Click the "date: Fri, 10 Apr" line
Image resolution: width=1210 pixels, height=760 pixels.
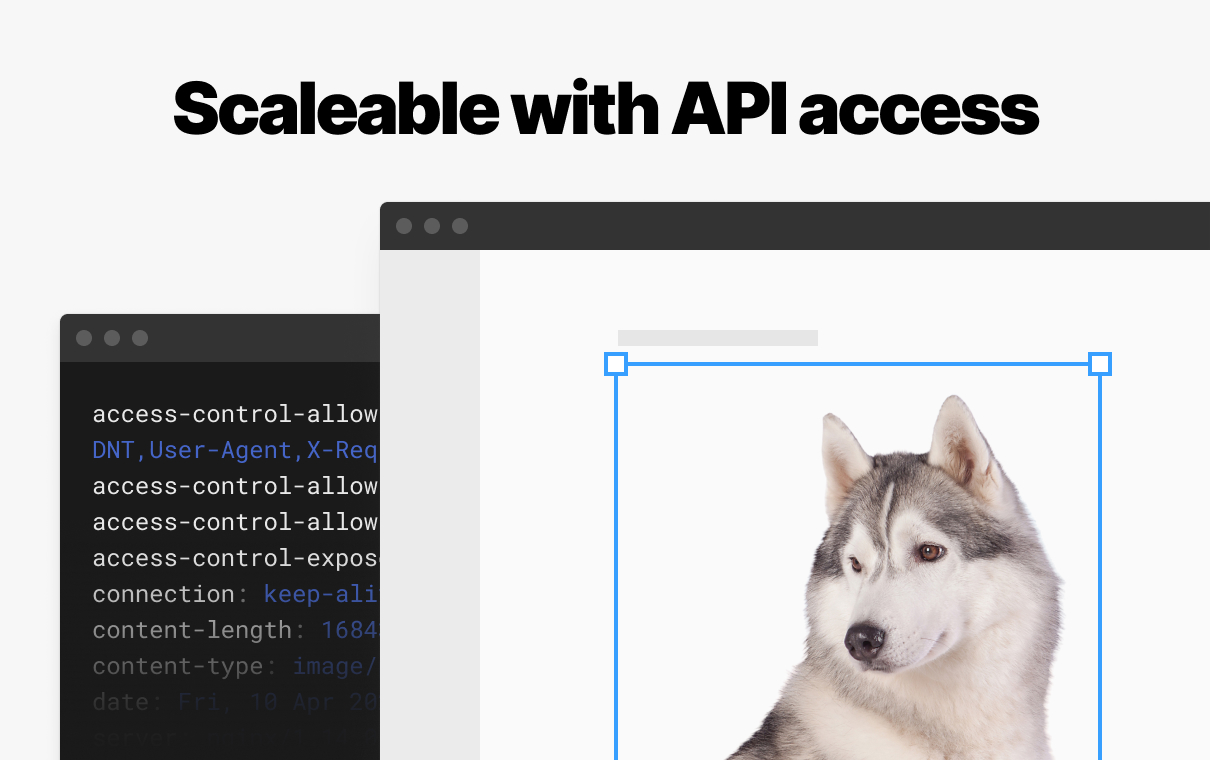pyautogui.click(x=234, y=702)
